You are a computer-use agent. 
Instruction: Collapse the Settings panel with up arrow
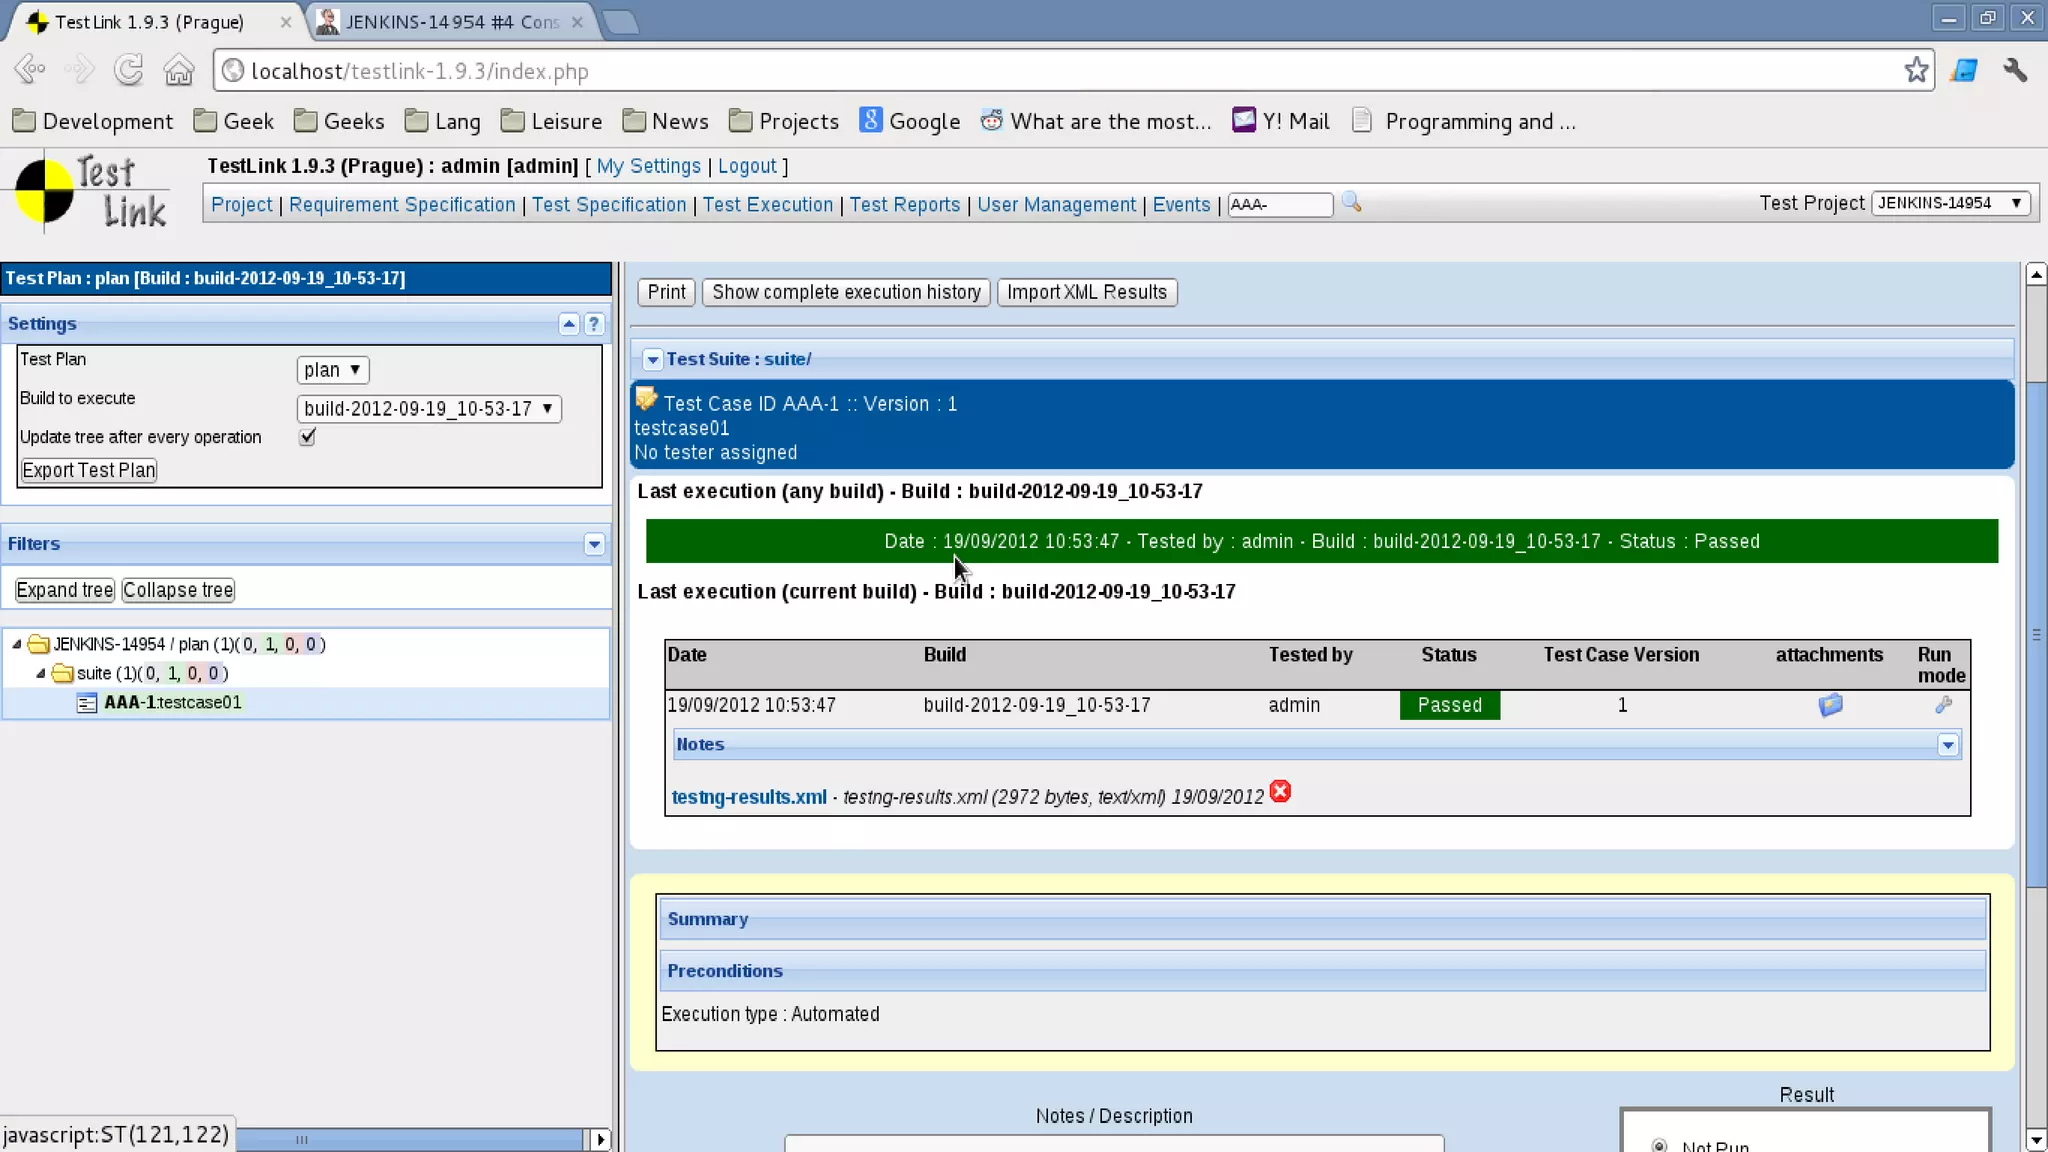click(x=568, y=324)
